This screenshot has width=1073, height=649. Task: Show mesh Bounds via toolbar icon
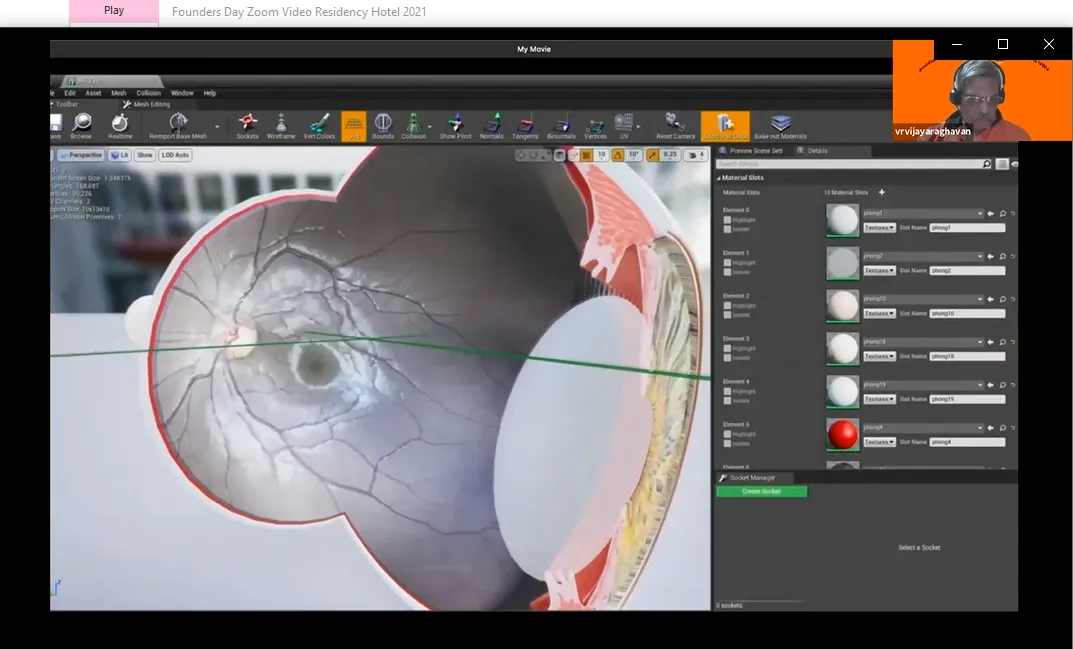[x=383, y=127]
